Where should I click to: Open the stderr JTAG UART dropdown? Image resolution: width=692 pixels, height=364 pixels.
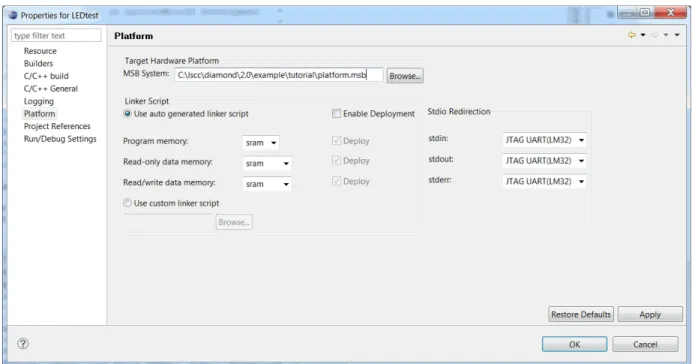[x=545, y=181]
